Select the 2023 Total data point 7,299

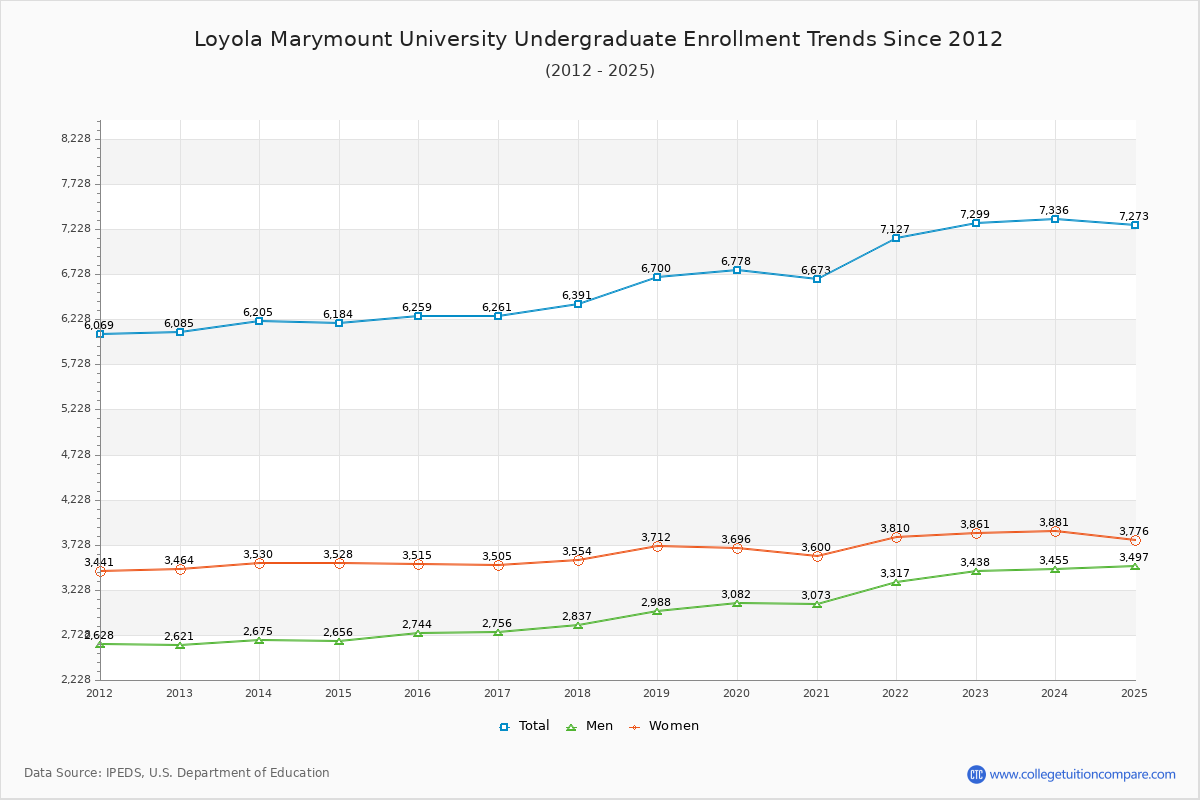point(976,223)
